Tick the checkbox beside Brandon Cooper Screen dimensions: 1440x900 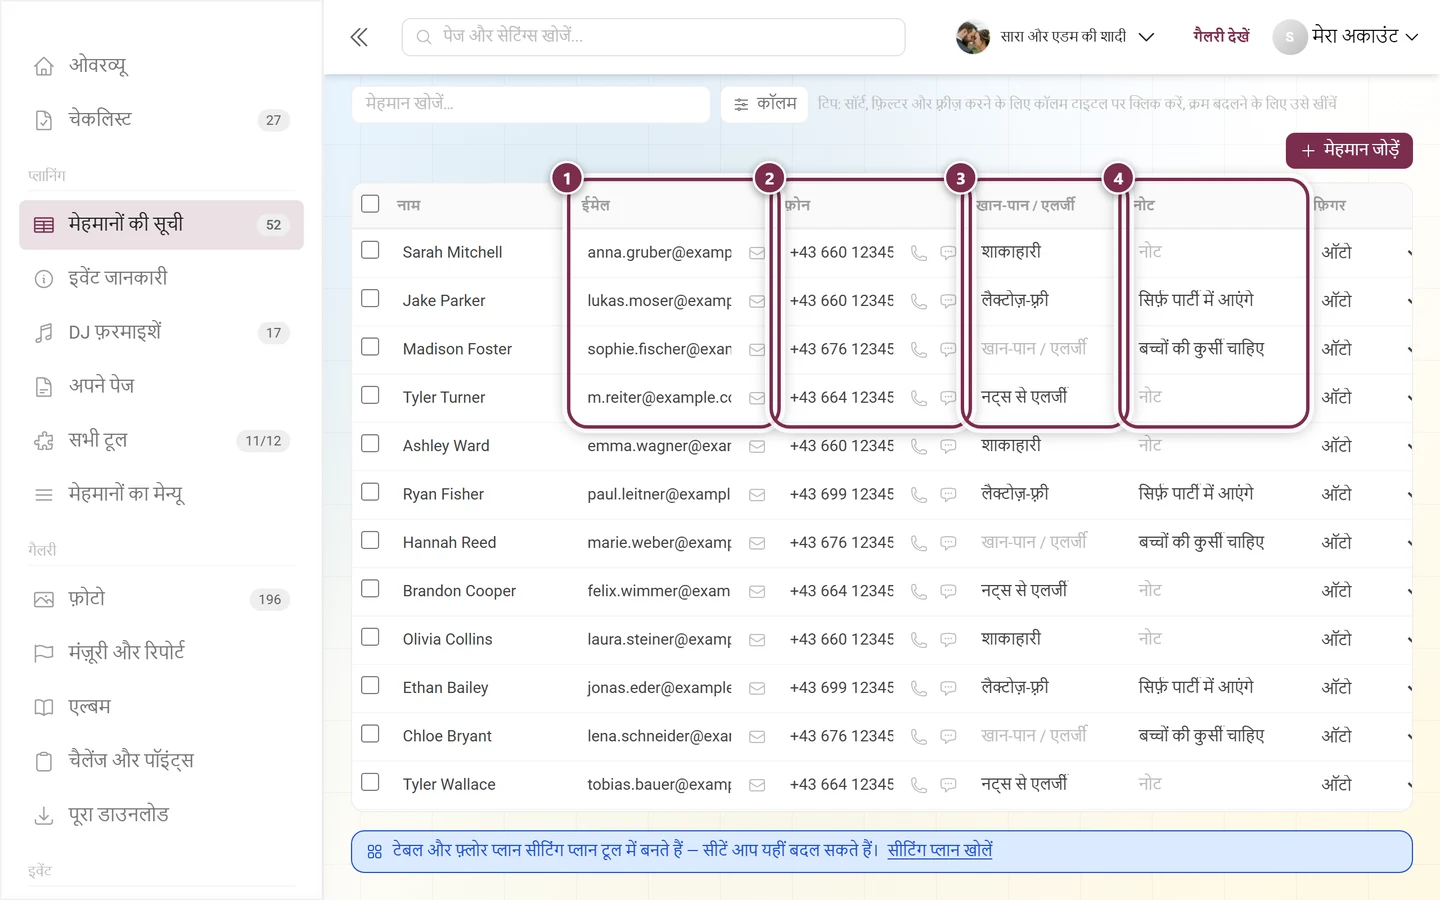click(x=370, y=588)
